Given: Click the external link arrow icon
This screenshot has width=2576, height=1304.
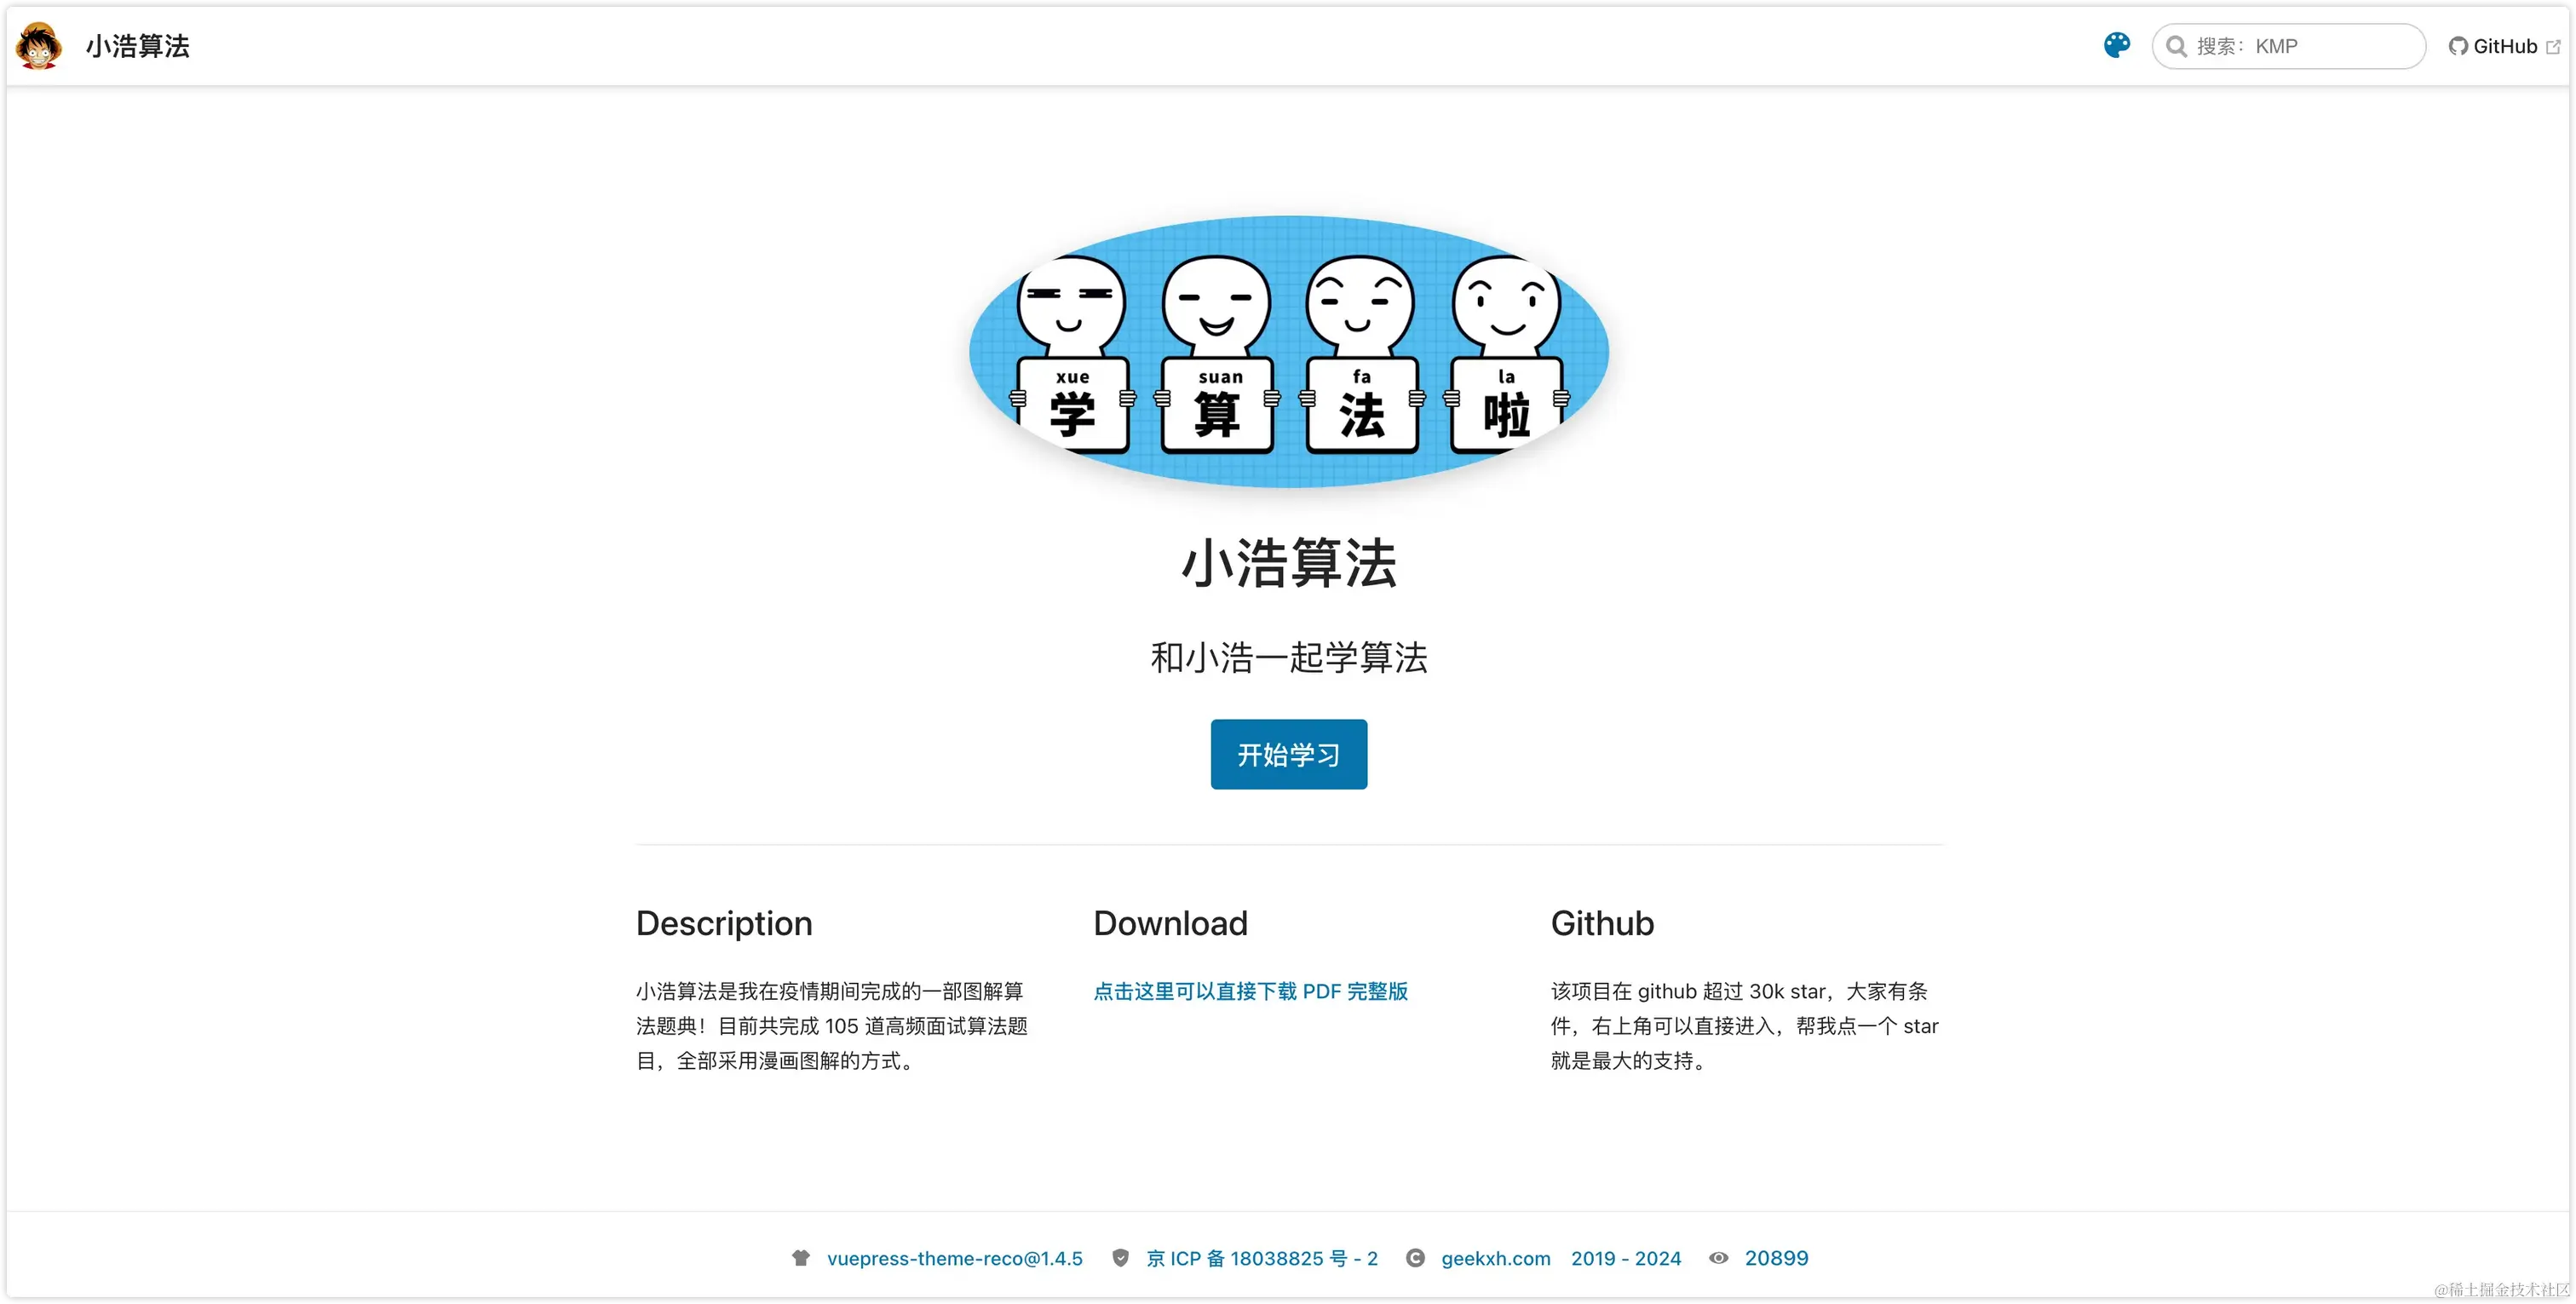Looking at the screenshot, I should pos(2553,46).
